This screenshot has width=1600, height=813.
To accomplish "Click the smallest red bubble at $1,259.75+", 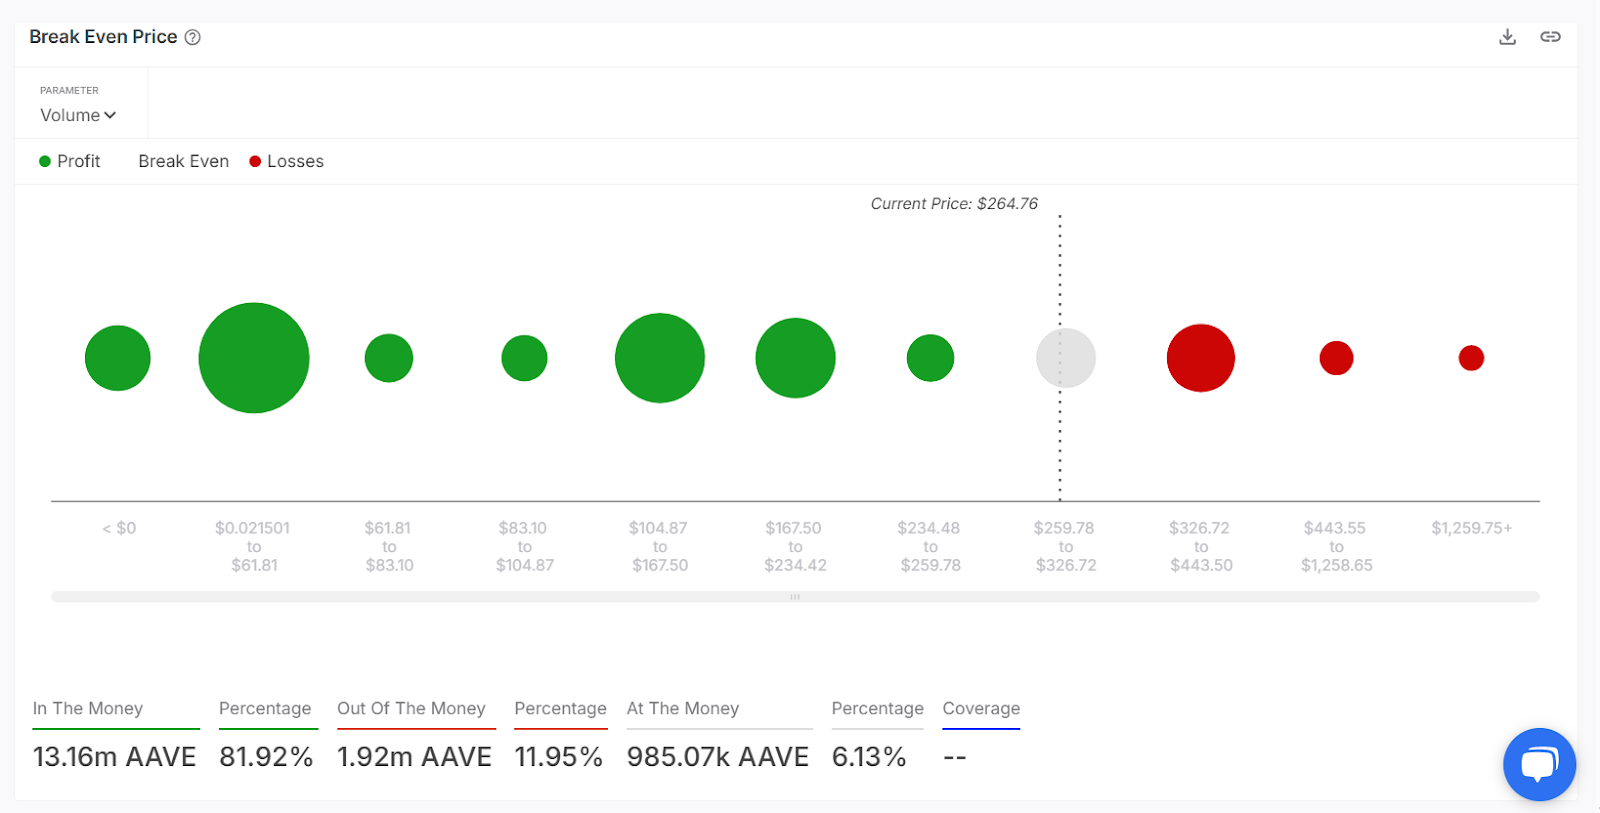I will click(x=1471, y=358).
